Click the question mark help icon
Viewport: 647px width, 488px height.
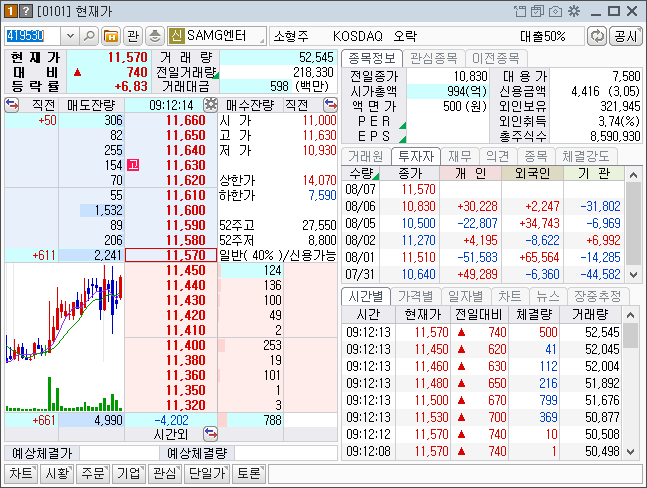click(x=25, y=11)
